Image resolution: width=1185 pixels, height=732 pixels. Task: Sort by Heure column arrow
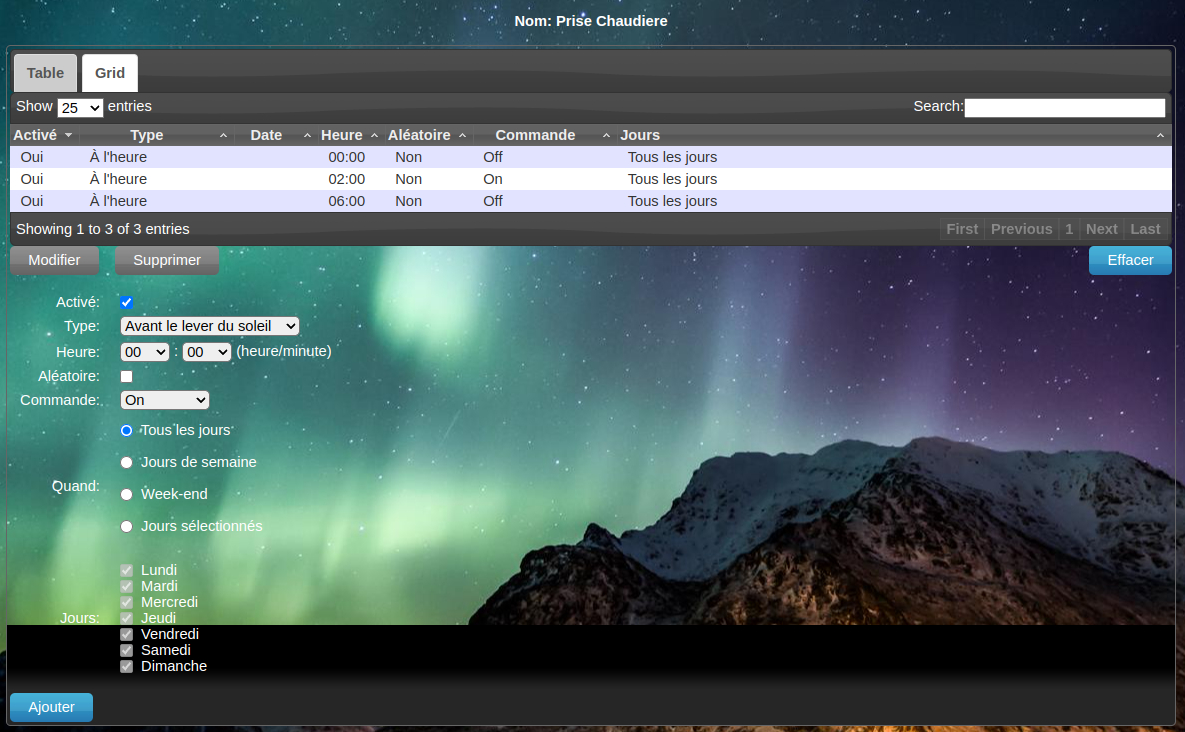pos(375,135)
